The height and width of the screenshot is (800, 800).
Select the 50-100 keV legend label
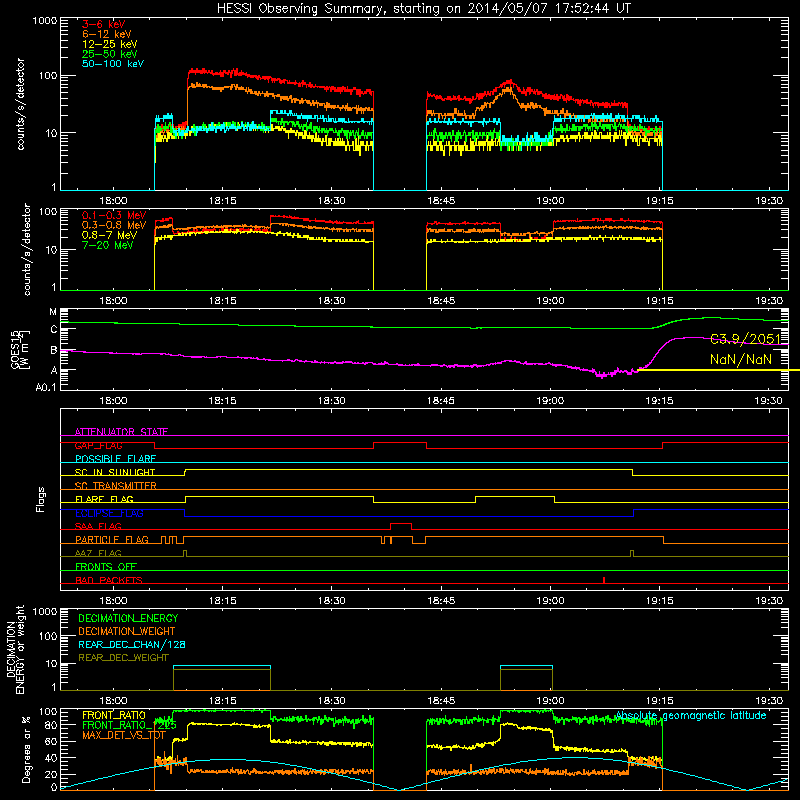coord(113,64)
